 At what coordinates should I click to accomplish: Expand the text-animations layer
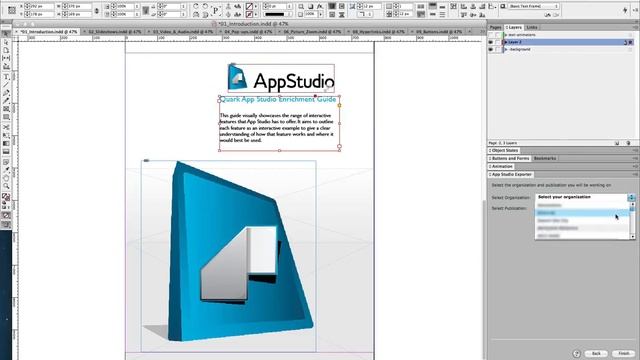[506, 35]
